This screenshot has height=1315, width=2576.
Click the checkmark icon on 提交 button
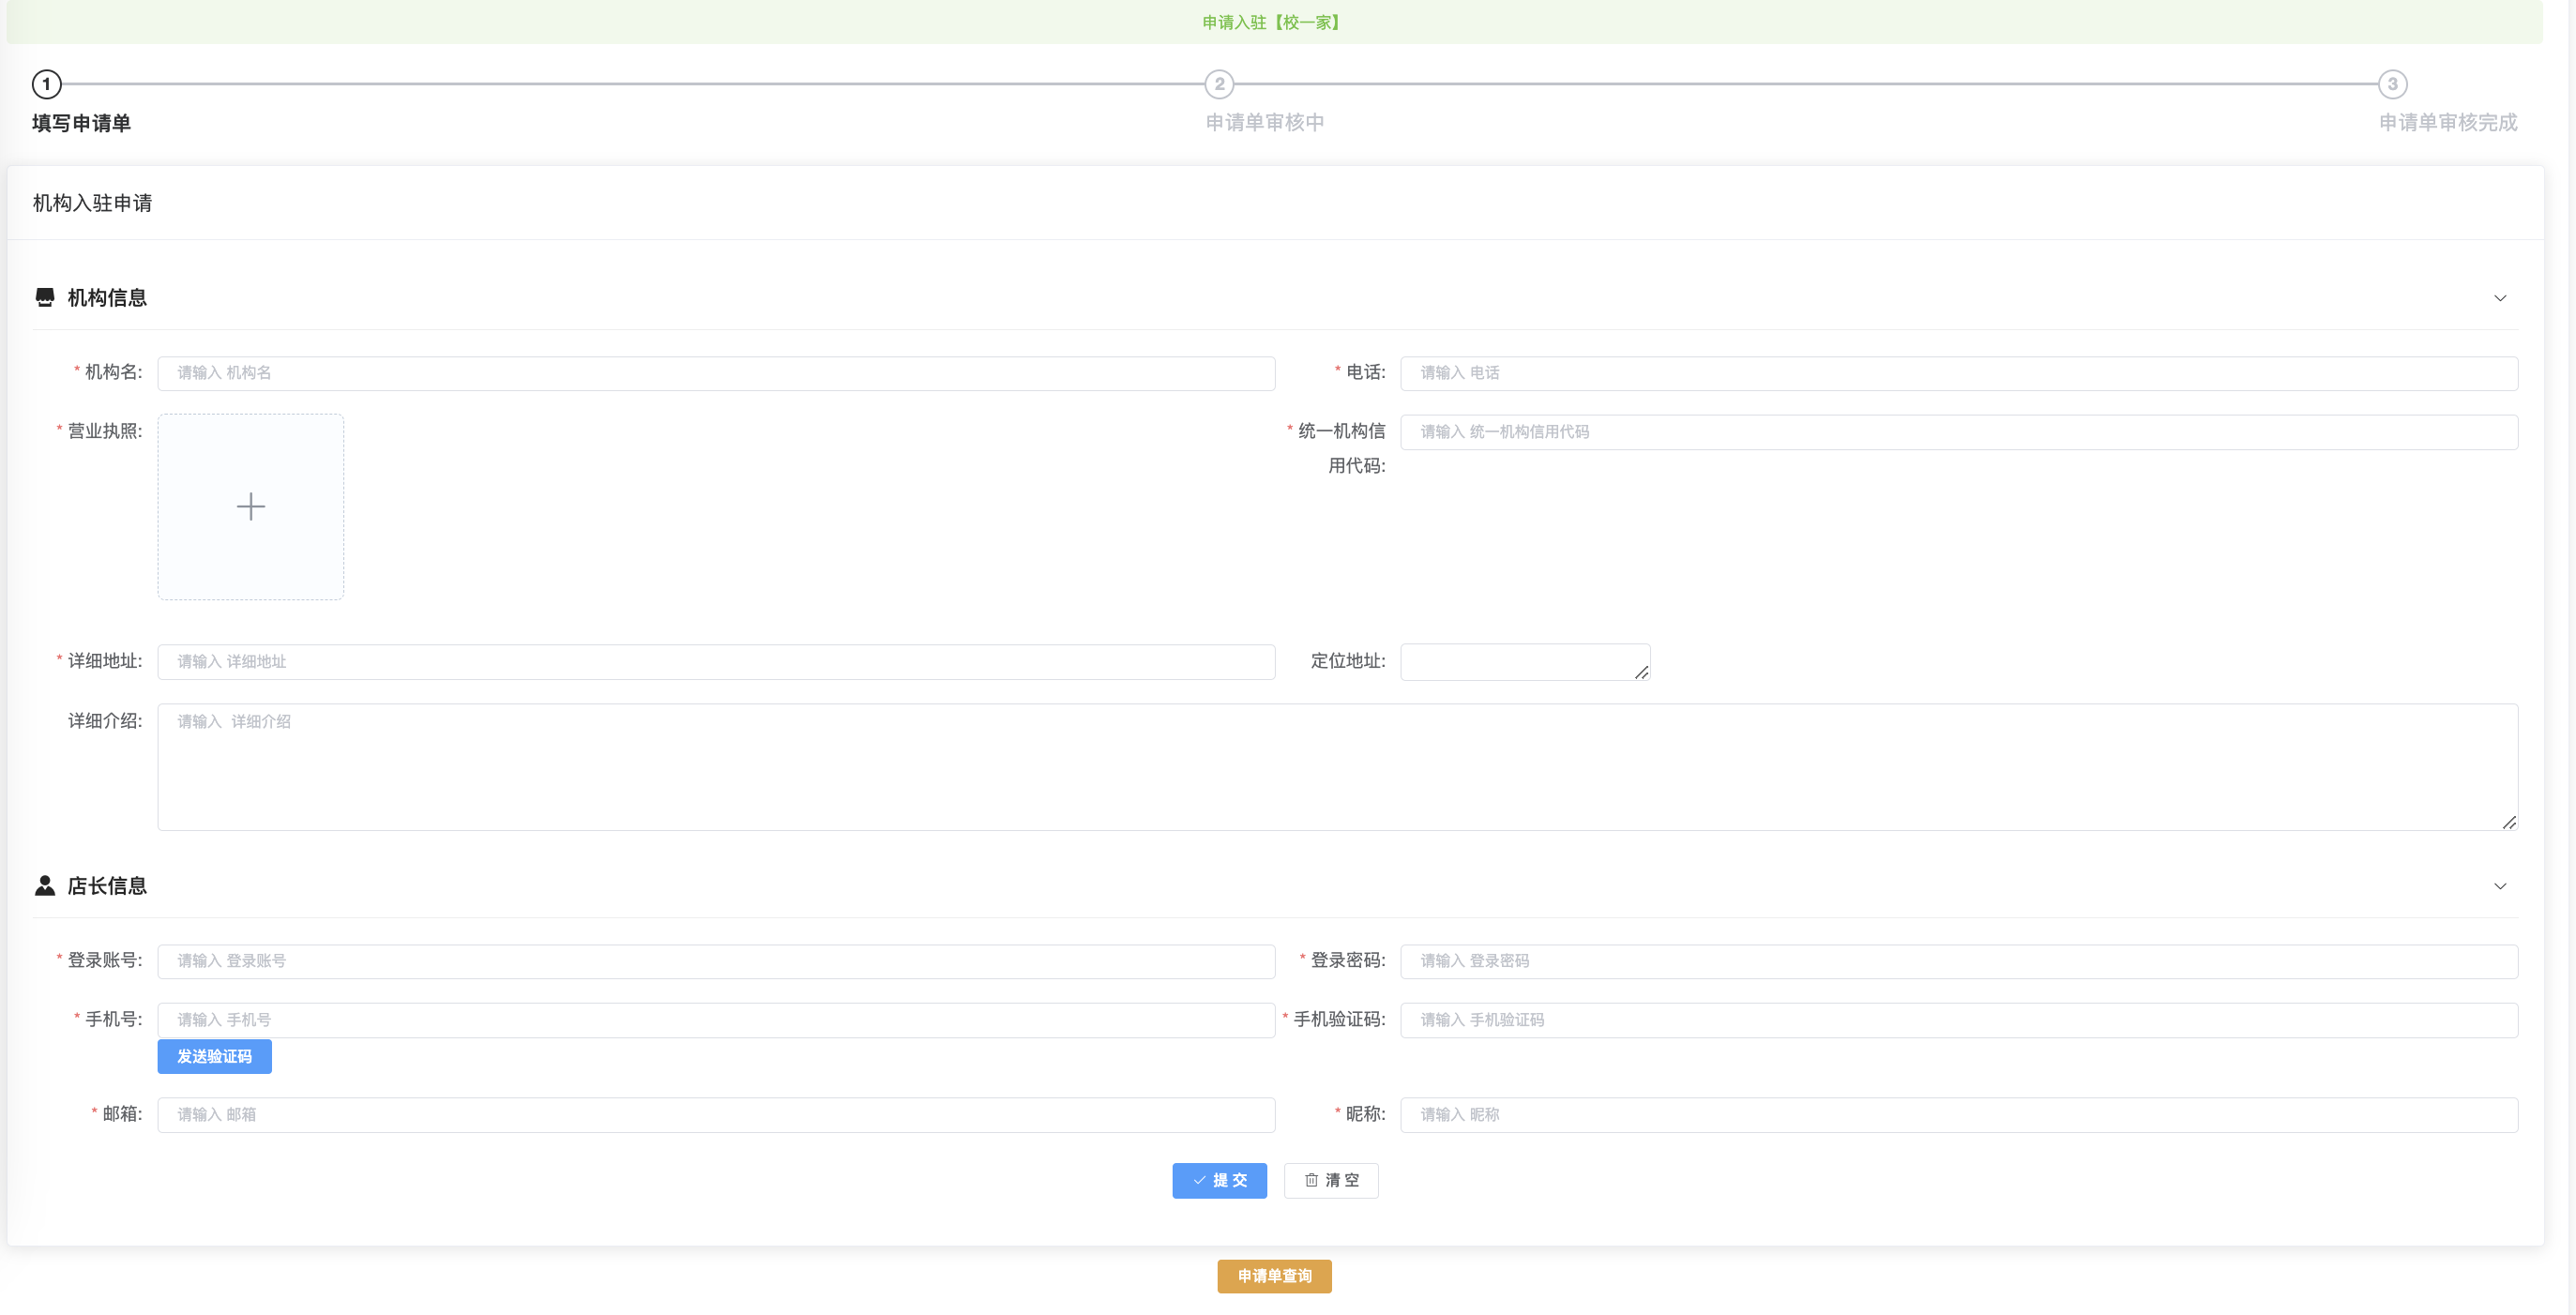(x=1200, y=1180)
